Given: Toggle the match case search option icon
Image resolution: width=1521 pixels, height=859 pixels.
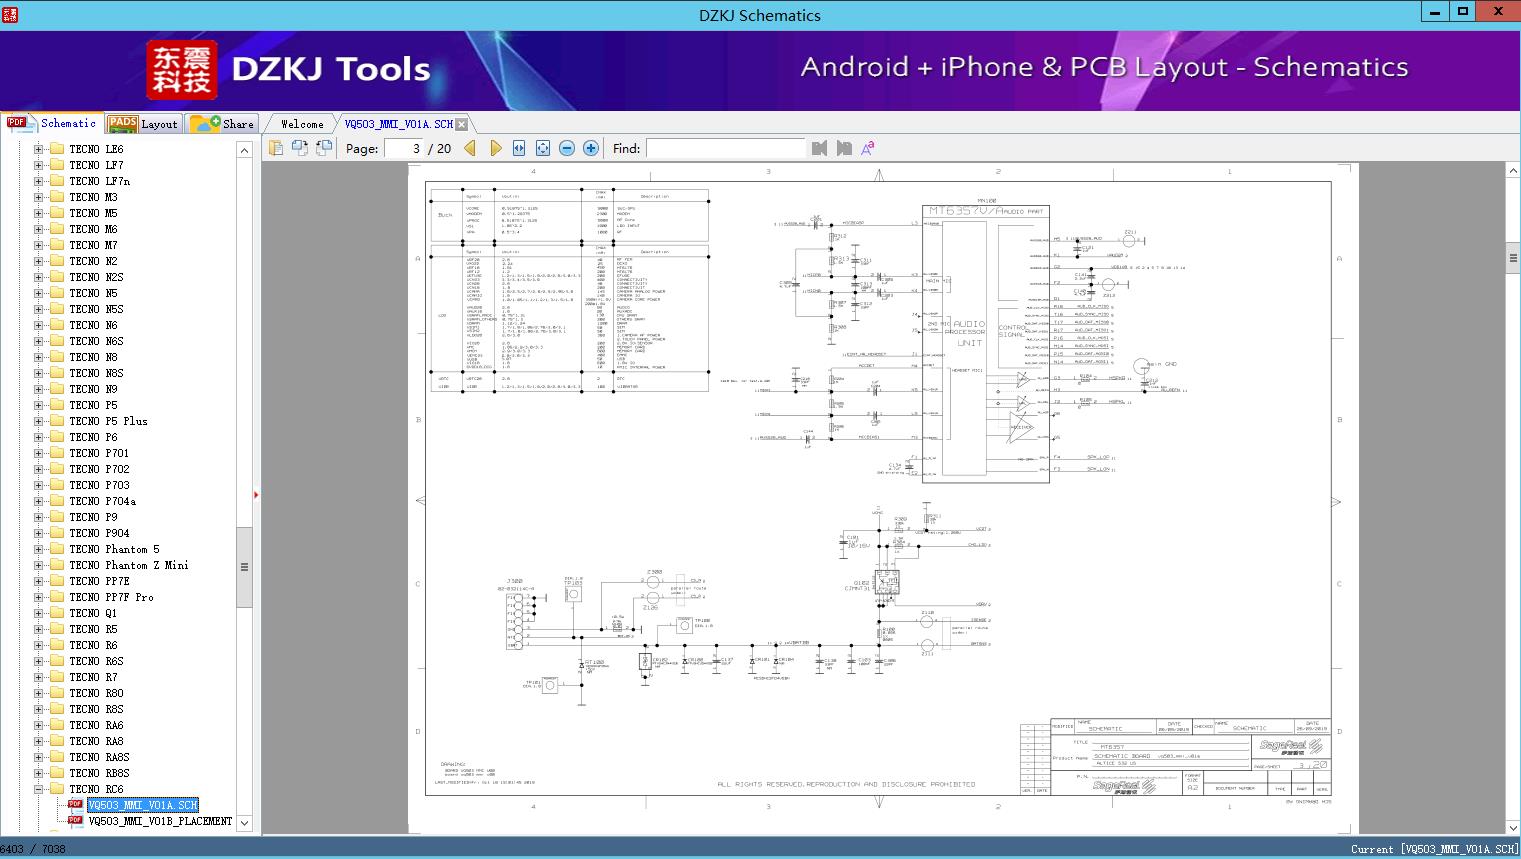Looking at the screenshot, I should [867, 148].
